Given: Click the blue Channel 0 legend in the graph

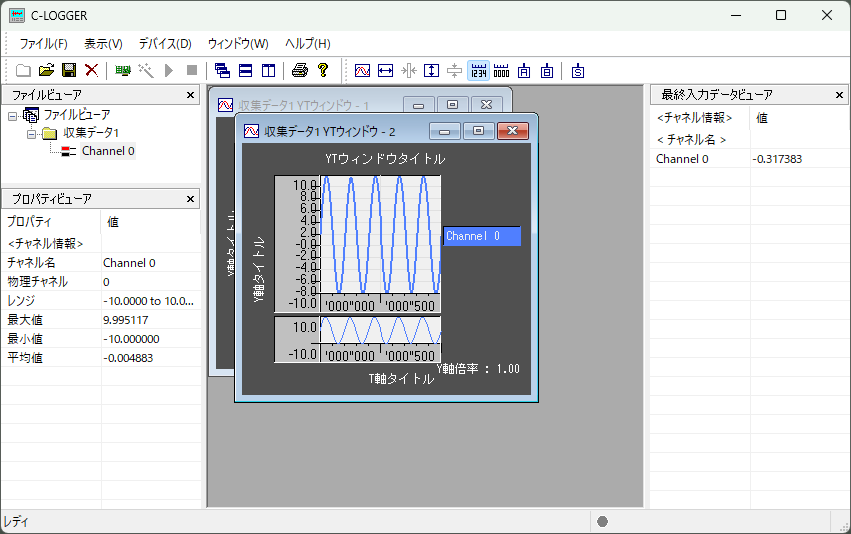Looking at the screenshot, I should (x=482, y=236).
